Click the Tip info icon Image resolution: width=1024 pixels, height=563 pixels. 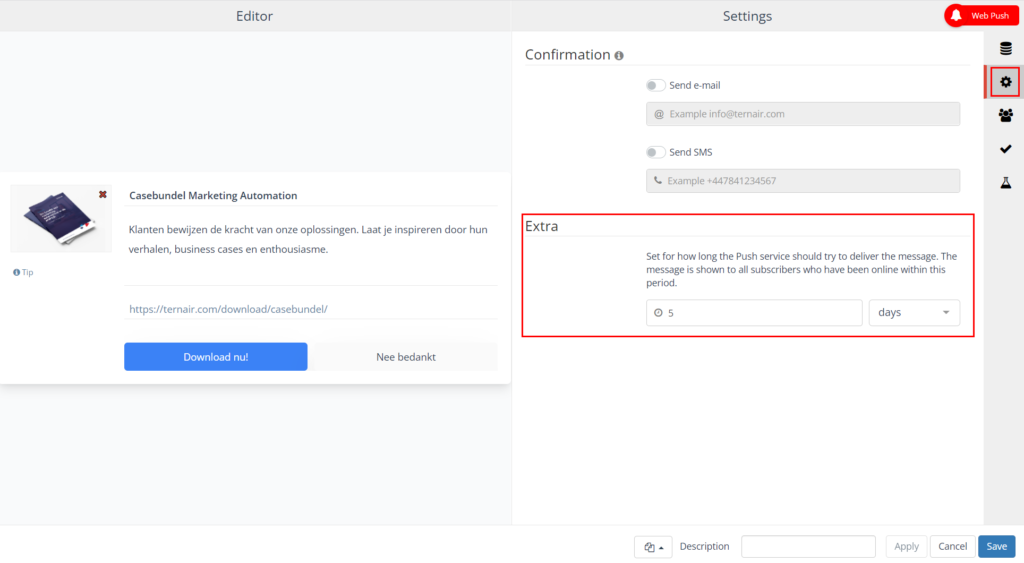click(17, 272)
